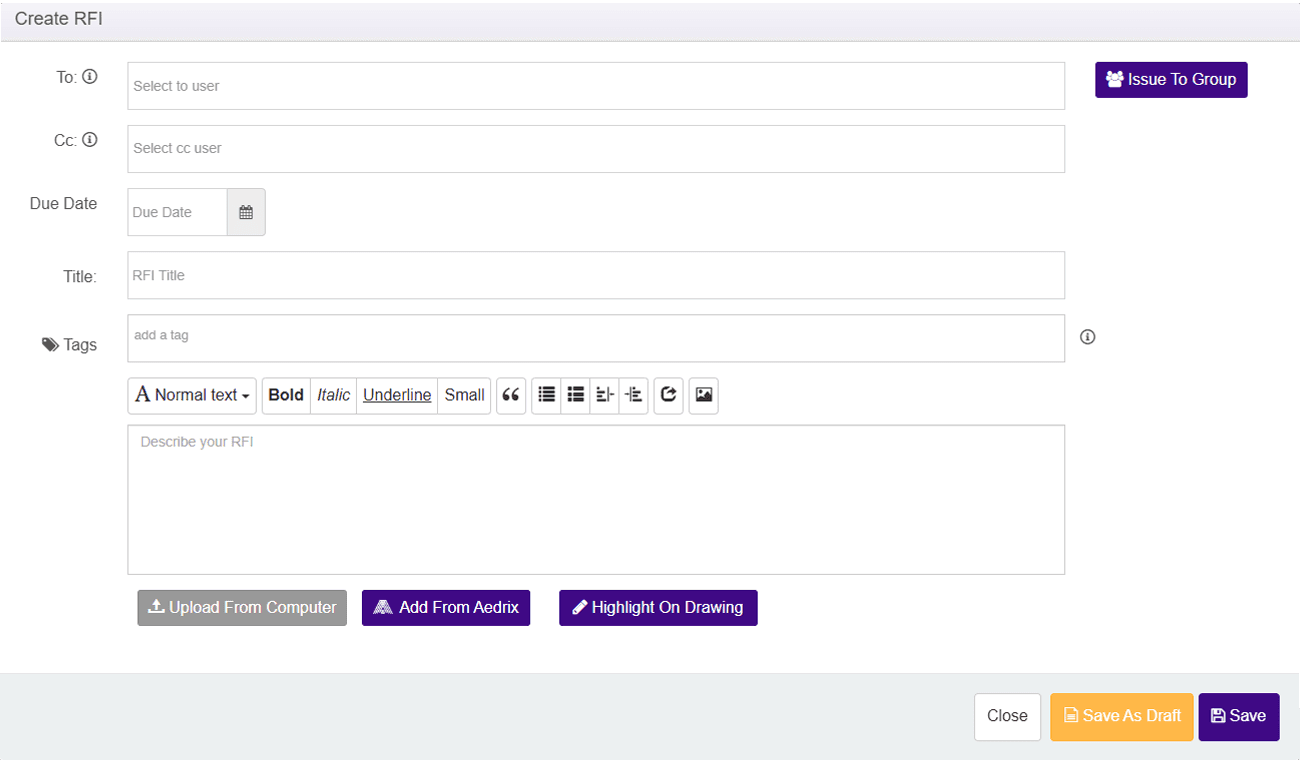
Task: Insert an unordered bullet list
Action: point(547,395)
